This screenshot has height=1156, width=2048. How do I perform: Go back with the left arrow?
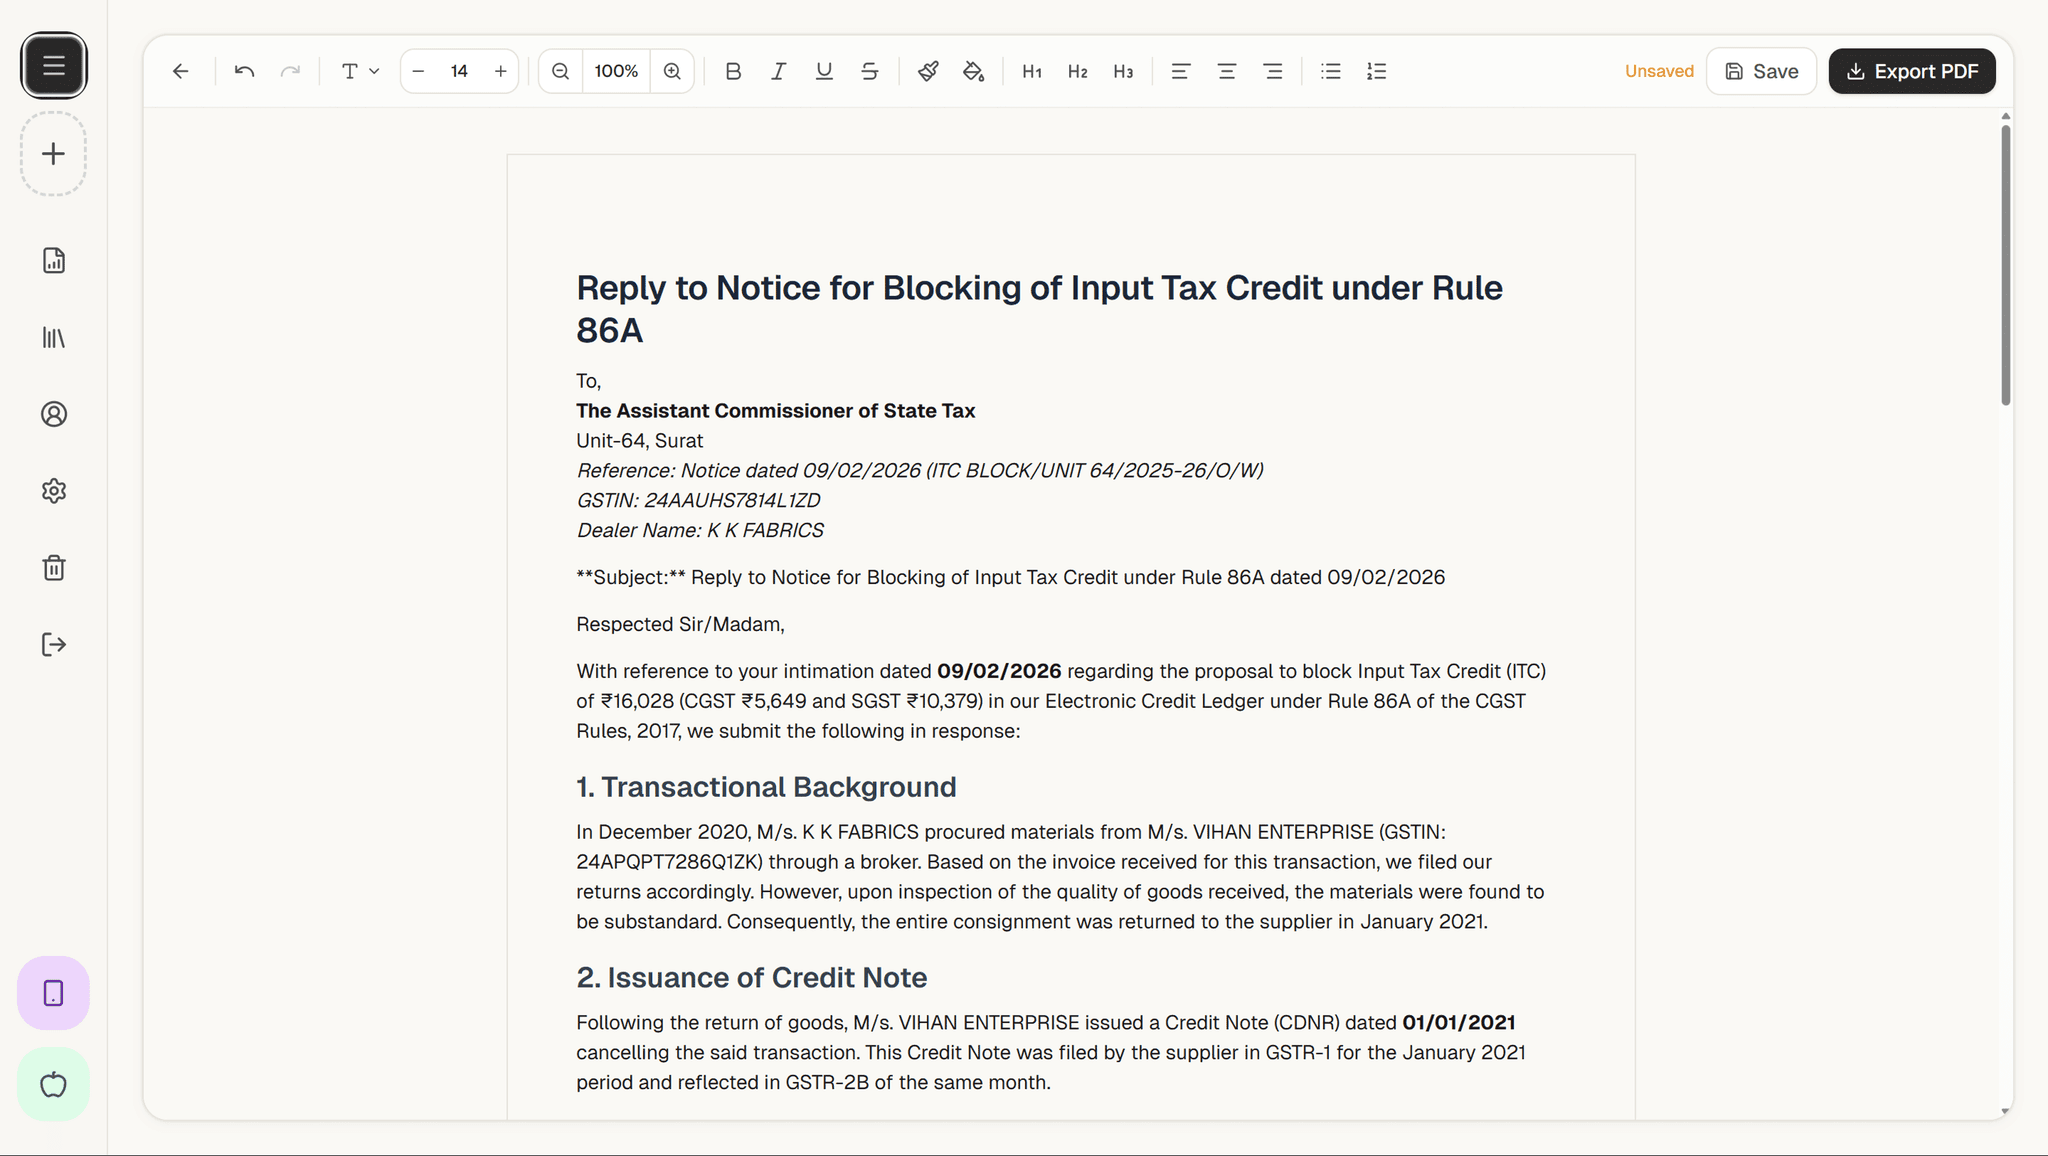pos(181,71)
